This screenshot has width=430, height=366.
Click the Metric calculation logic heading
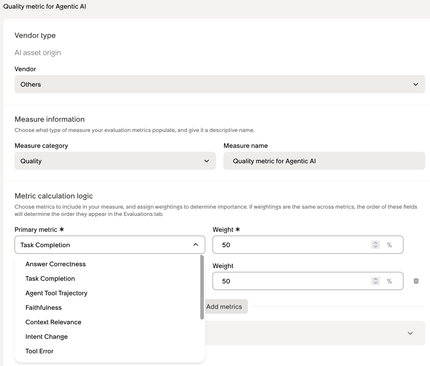(54, 196)
